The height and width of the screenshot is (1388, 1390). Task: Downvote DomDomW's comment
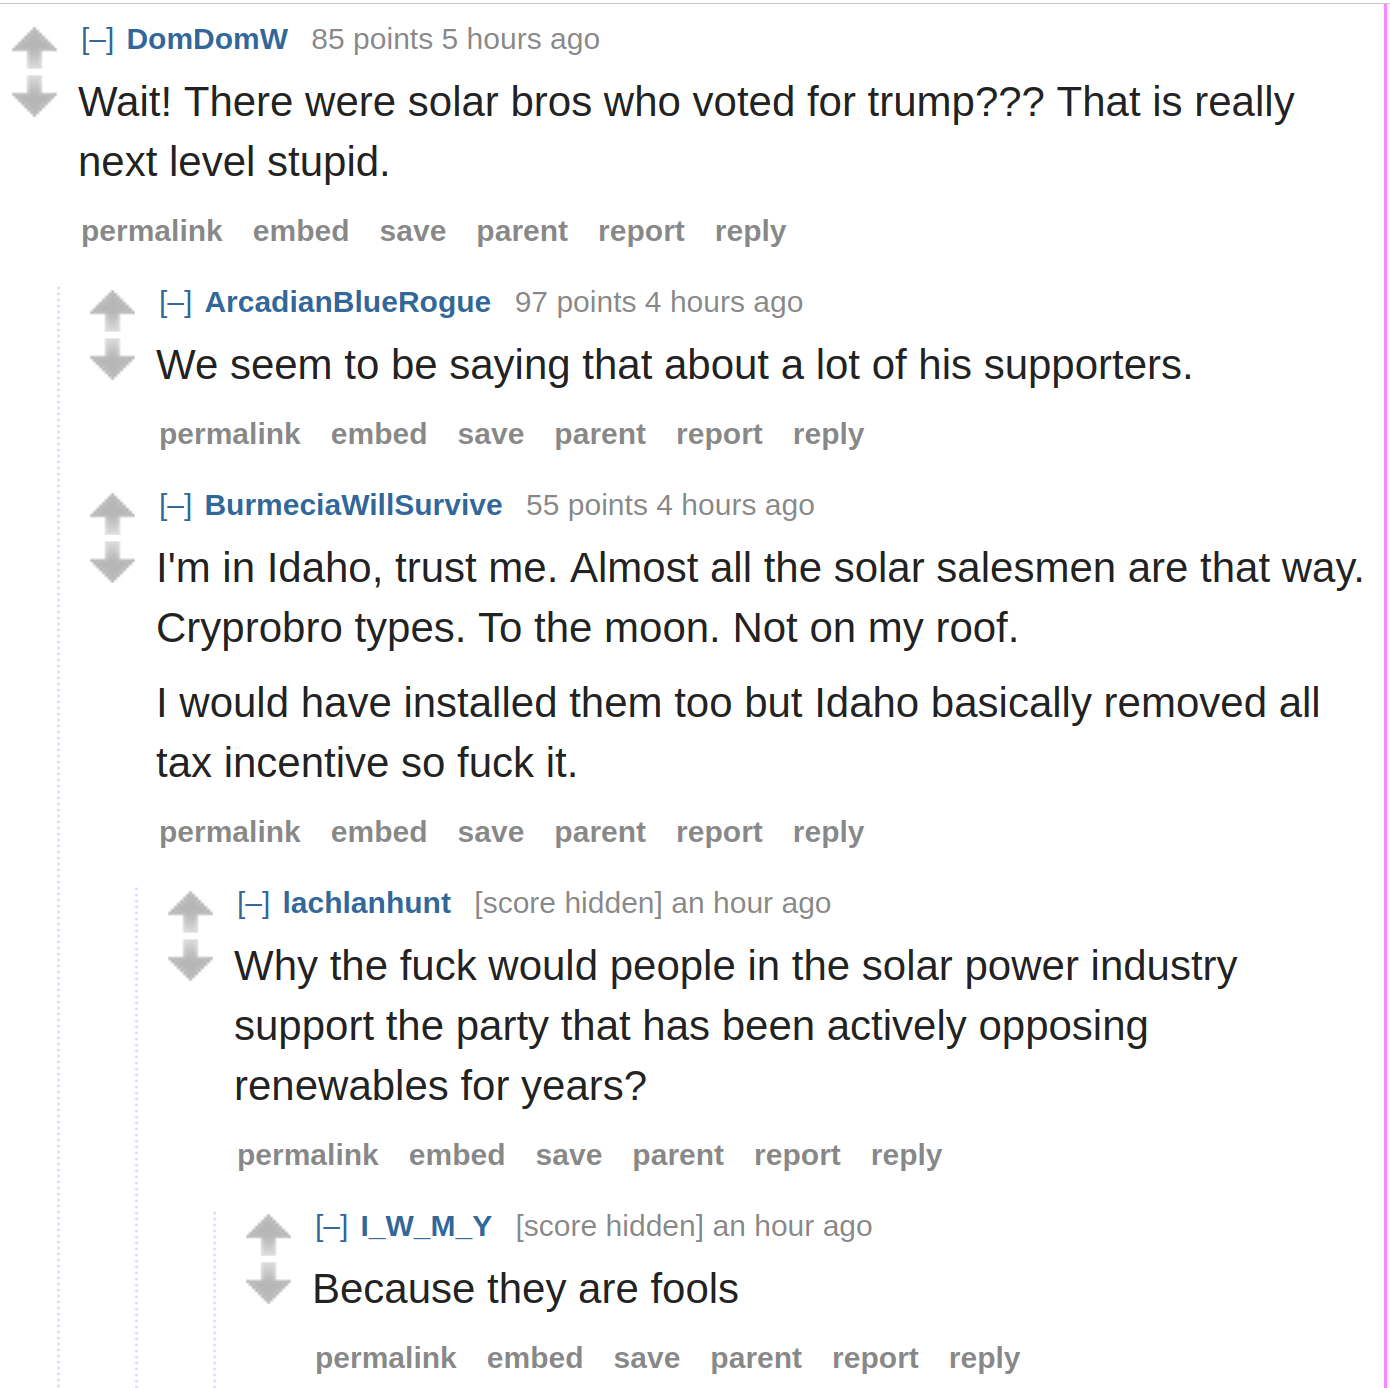click(x=34, y=97)
